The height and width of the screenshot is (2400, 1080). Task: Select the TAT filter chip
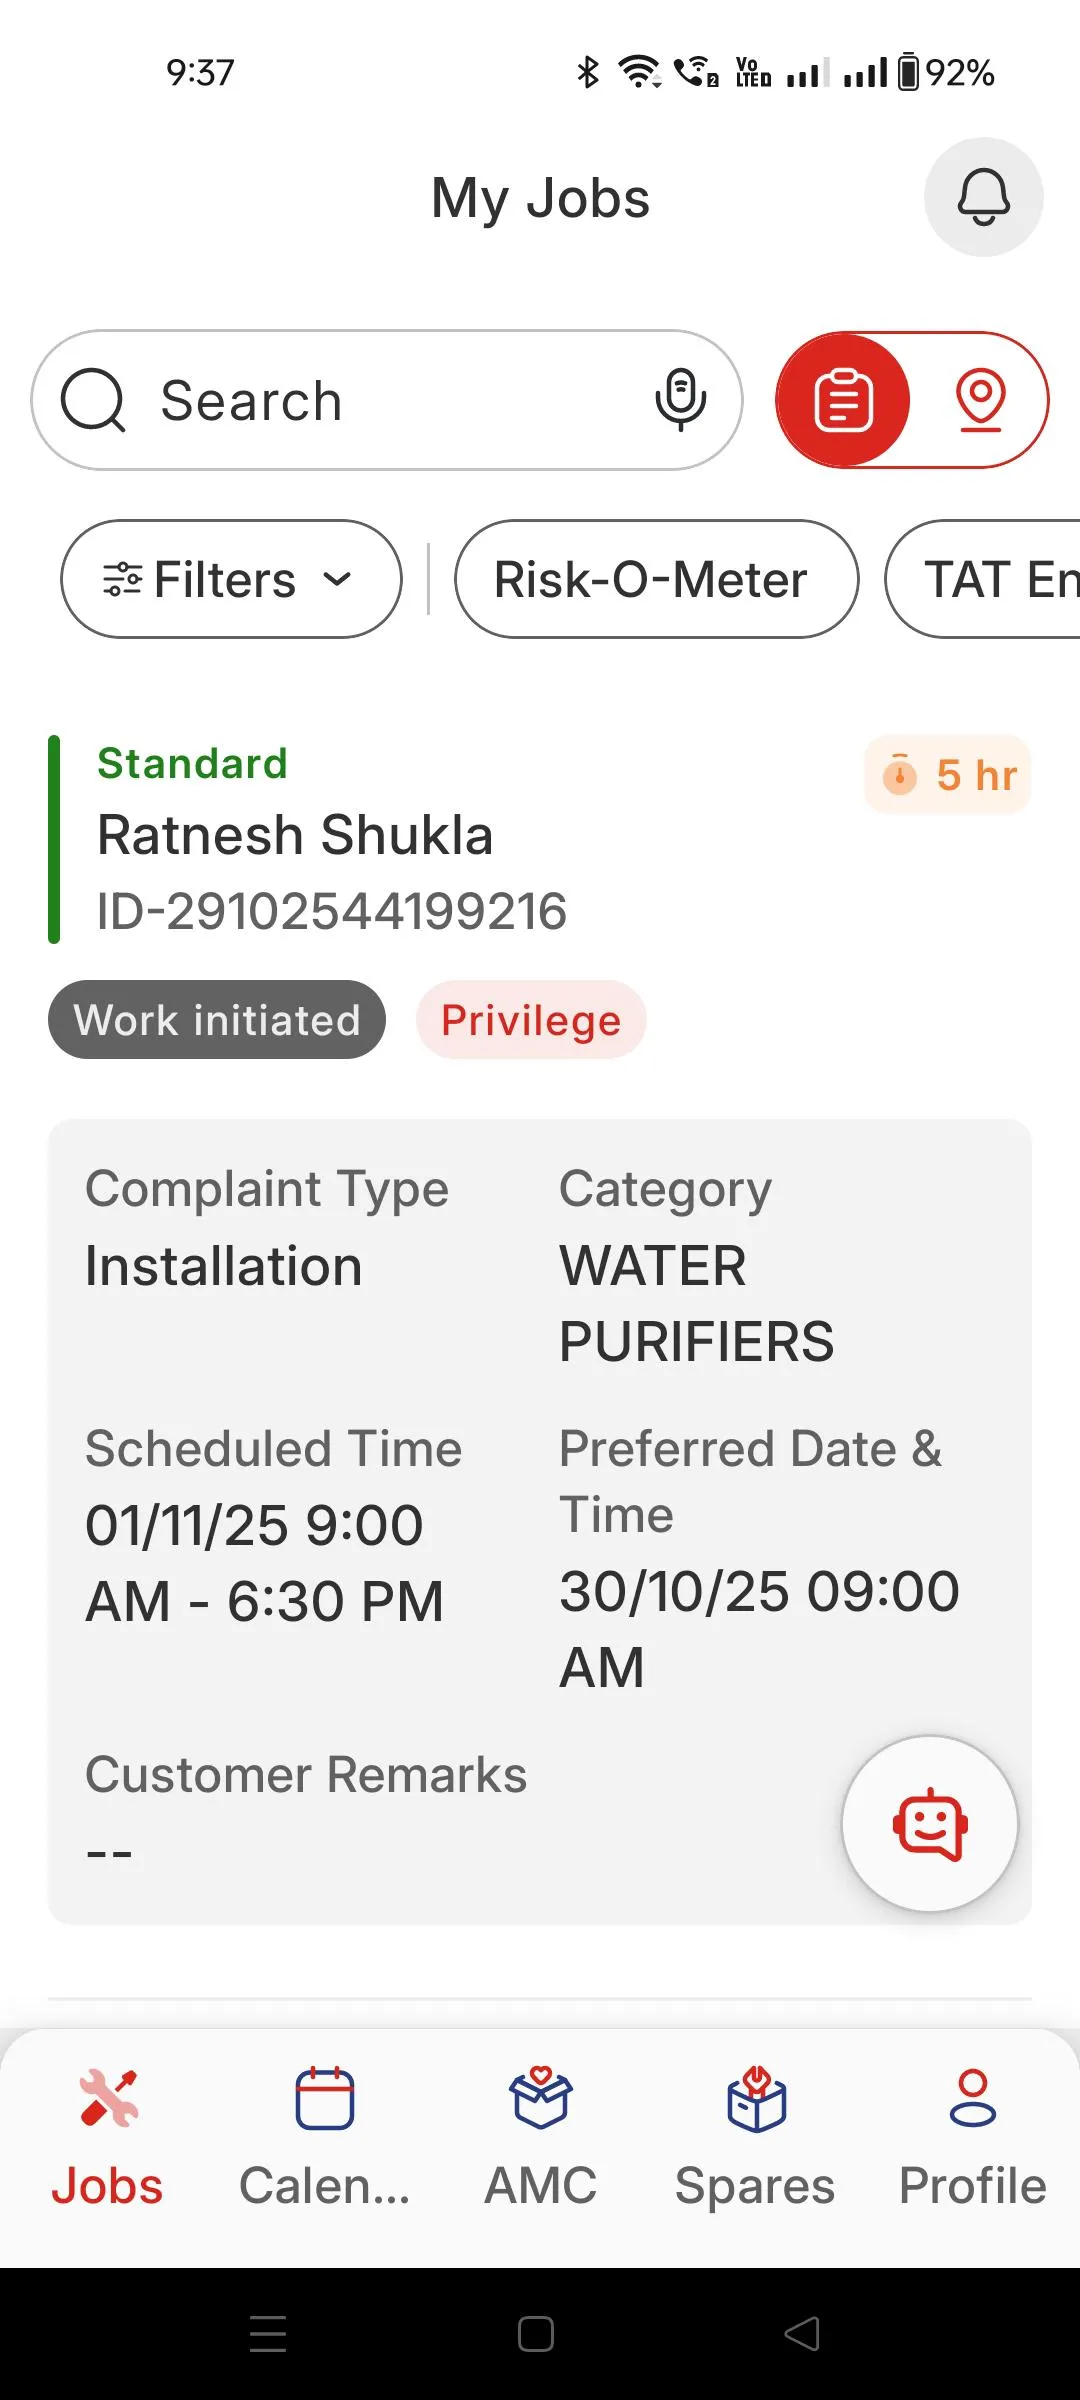(x=990, y=579)
